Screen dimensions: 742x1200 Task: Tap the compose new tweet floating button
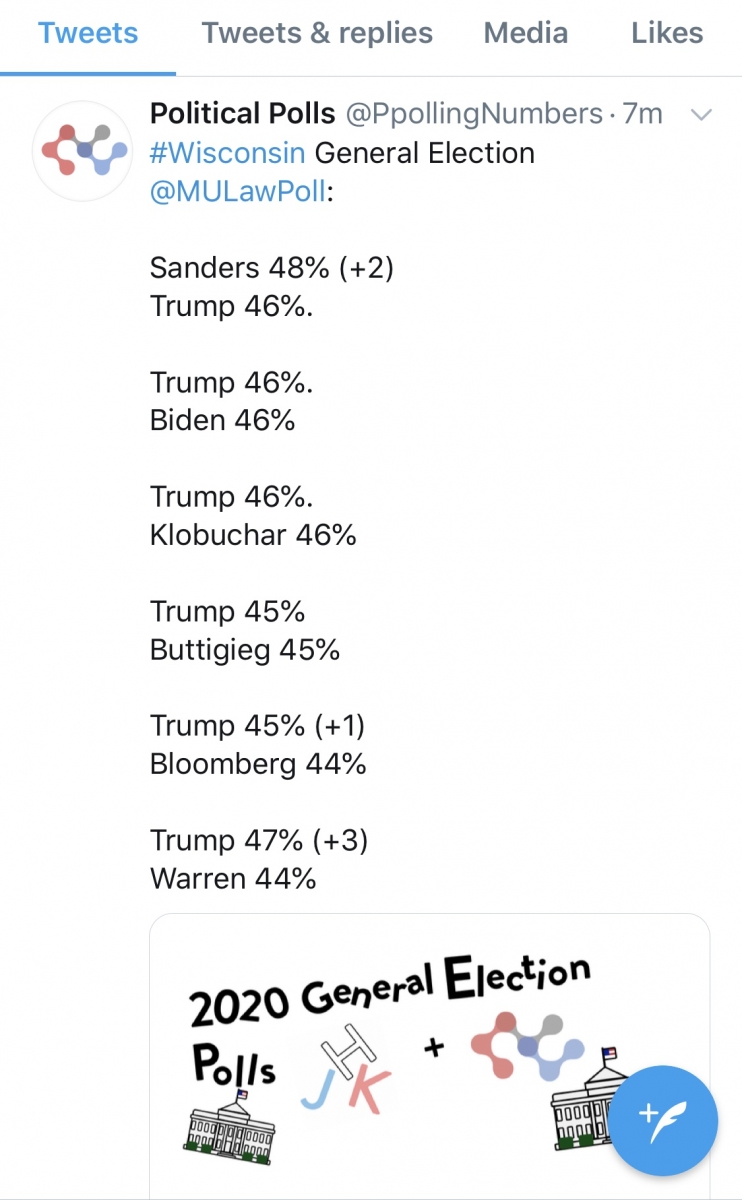[x=664, y=1120]
